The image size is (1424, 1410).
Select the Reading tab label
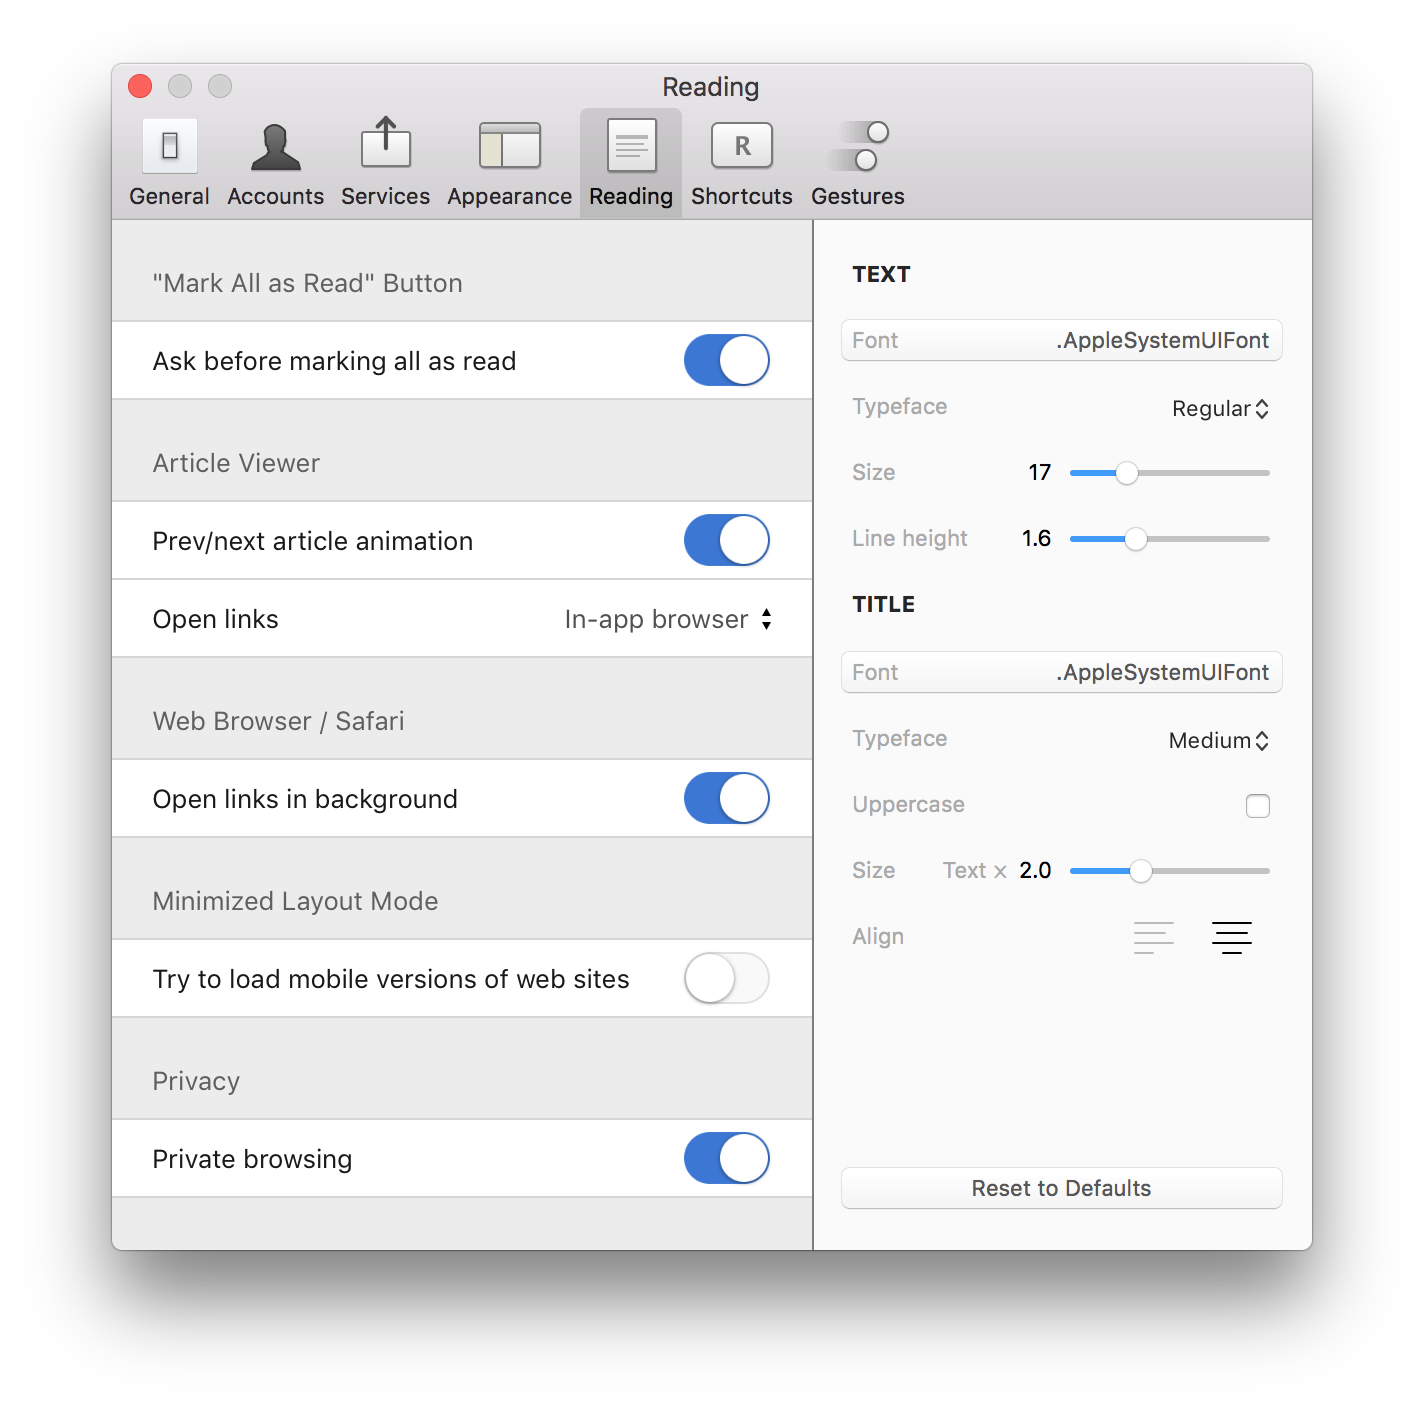(630, 196)
